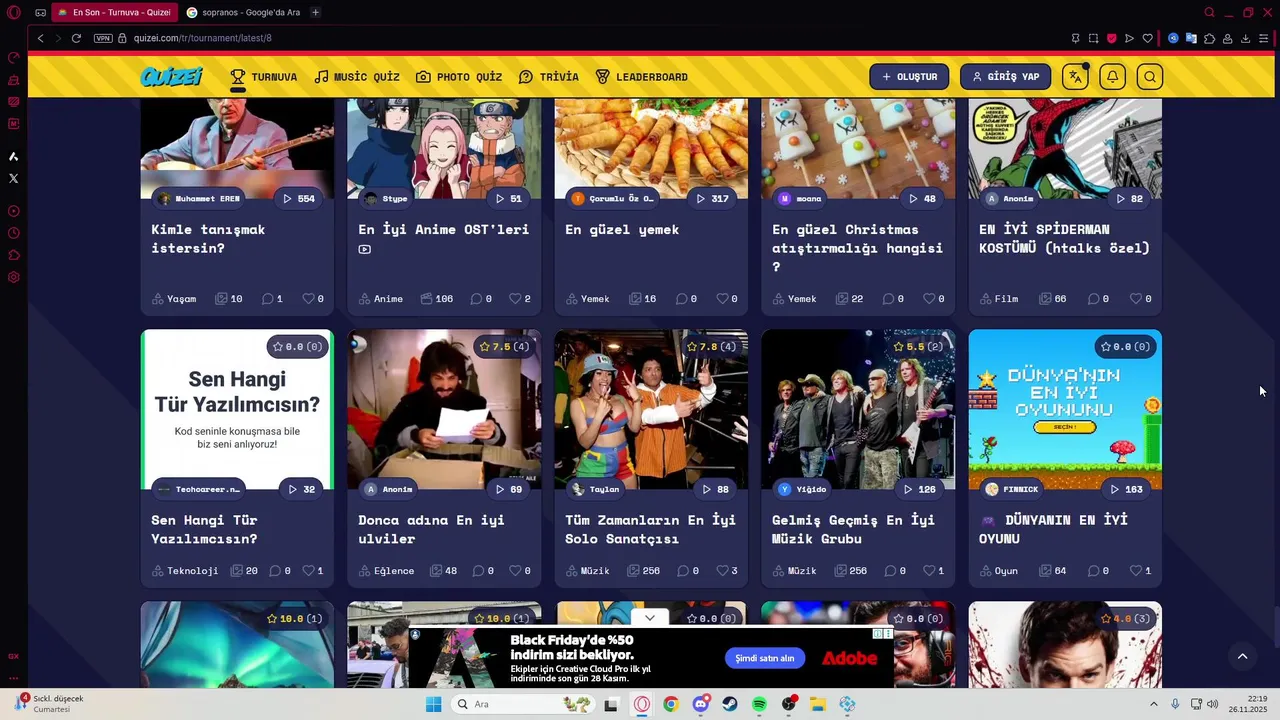Go back in the browser
This screenshot has width=1280, height=720.
40,38
